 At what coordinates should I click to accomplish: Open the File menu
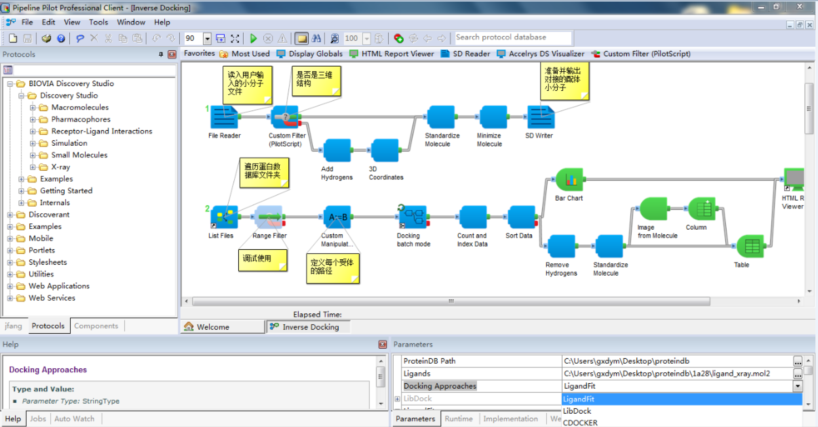click(27, 22)
